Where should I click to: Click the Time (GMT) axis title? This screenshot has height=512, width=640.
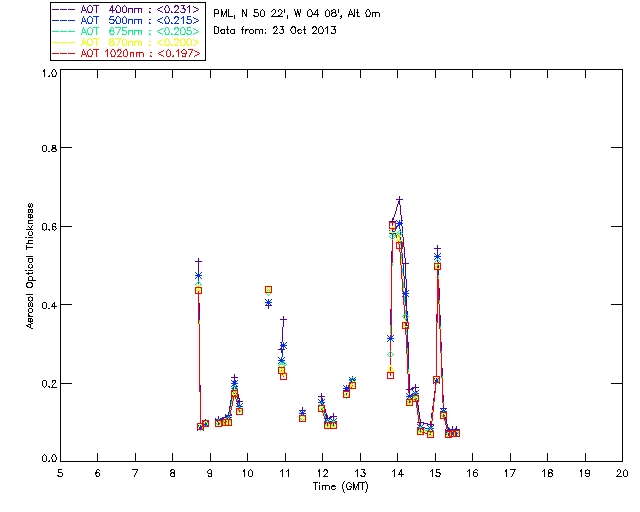pyautogui.click(x=341, y=487)
